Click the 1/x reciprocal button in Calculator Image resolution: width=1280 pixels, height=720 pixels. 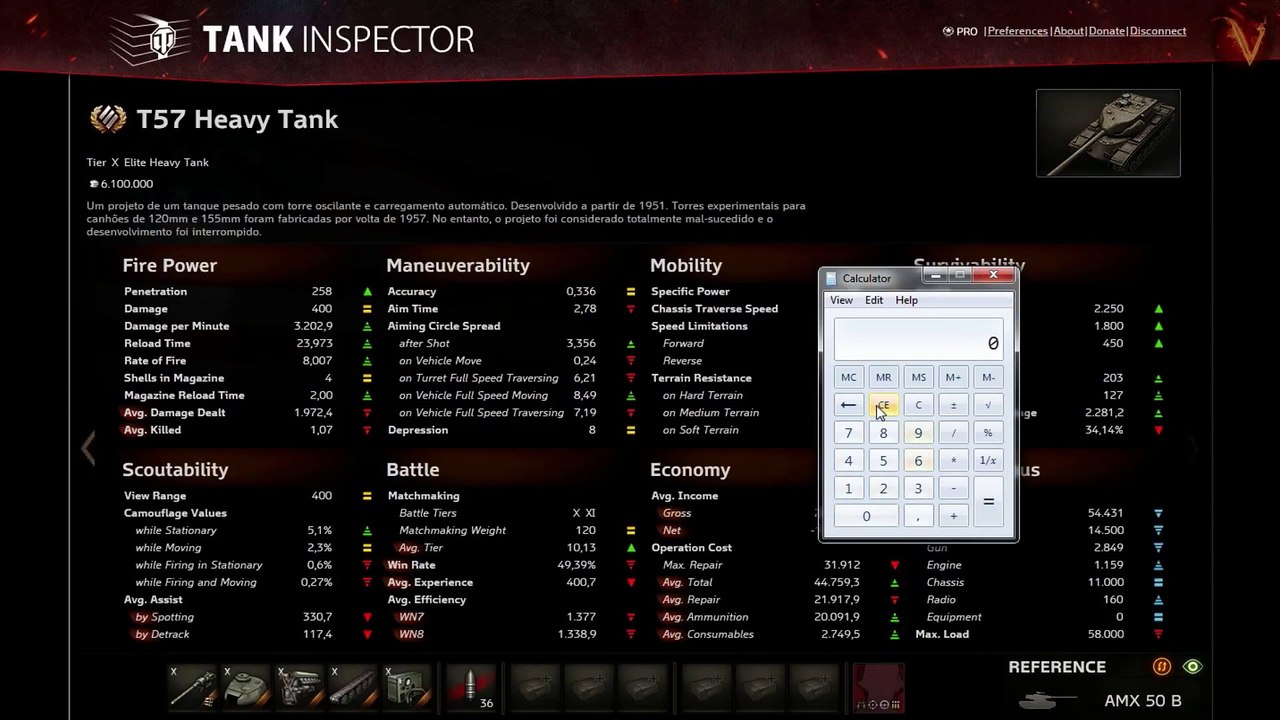tap(988, 461)
